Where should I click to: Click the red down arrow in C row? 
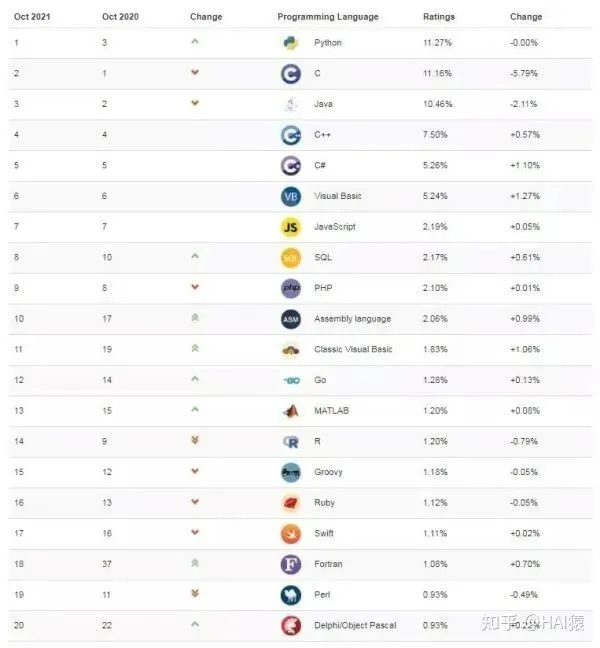[x=195, y=72]
